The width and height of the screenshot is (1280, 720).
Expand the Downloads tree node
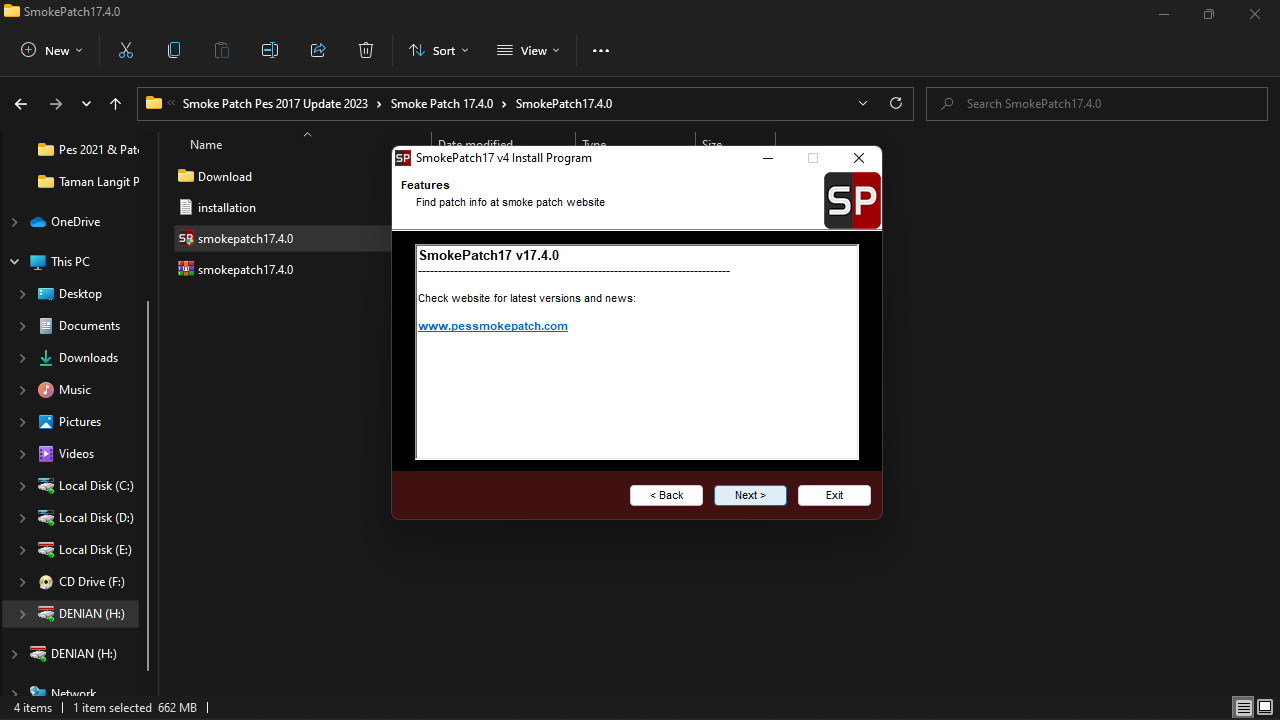[x=23, y=358]
